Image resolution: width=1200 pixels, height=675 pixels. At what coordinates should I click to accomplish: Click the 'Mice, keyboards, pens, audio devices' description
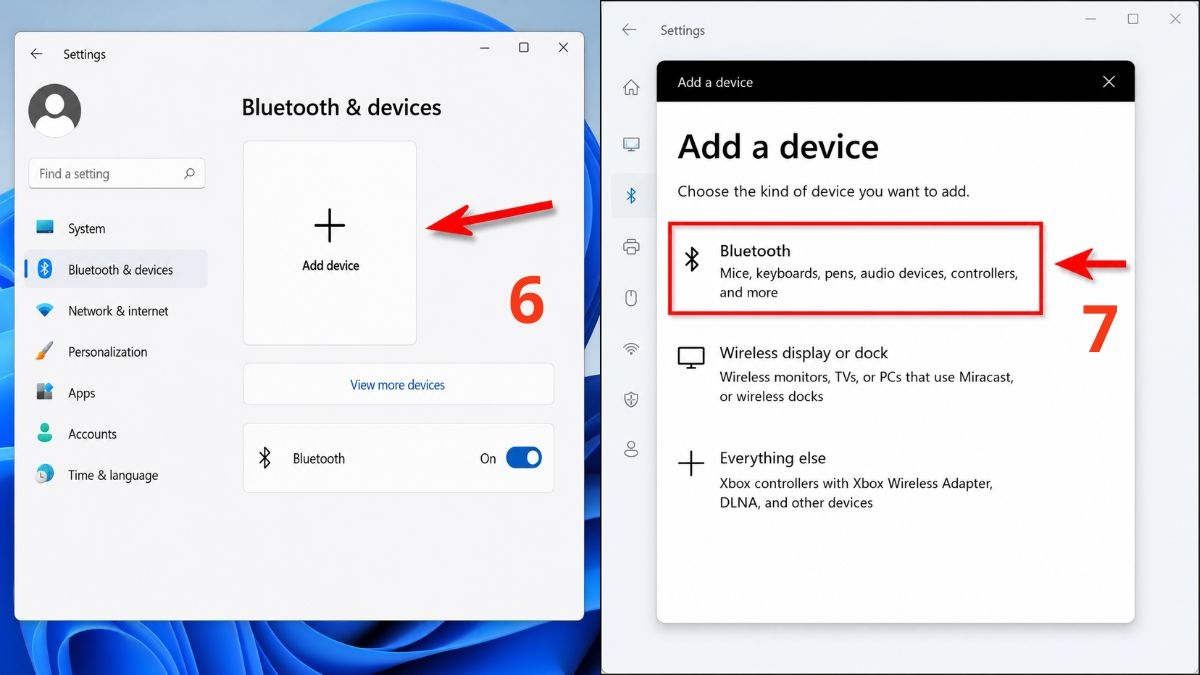868,282
